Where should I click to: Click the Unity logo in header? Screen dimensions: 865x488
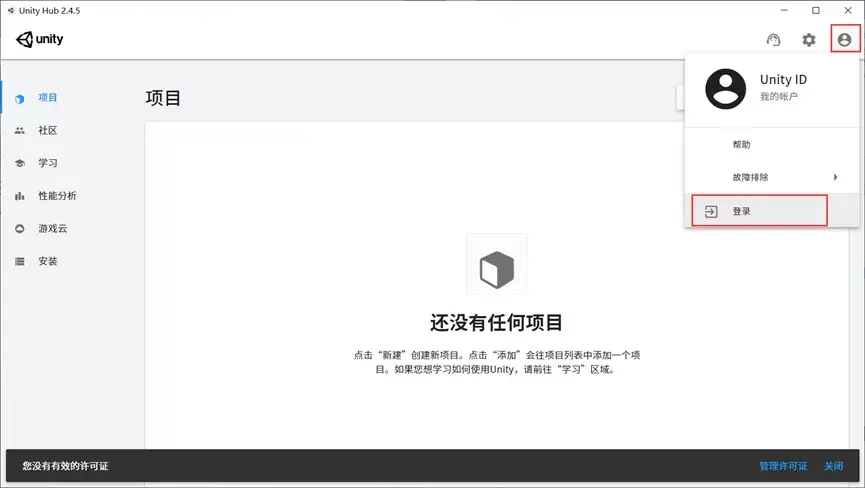[x=39, y=39]
